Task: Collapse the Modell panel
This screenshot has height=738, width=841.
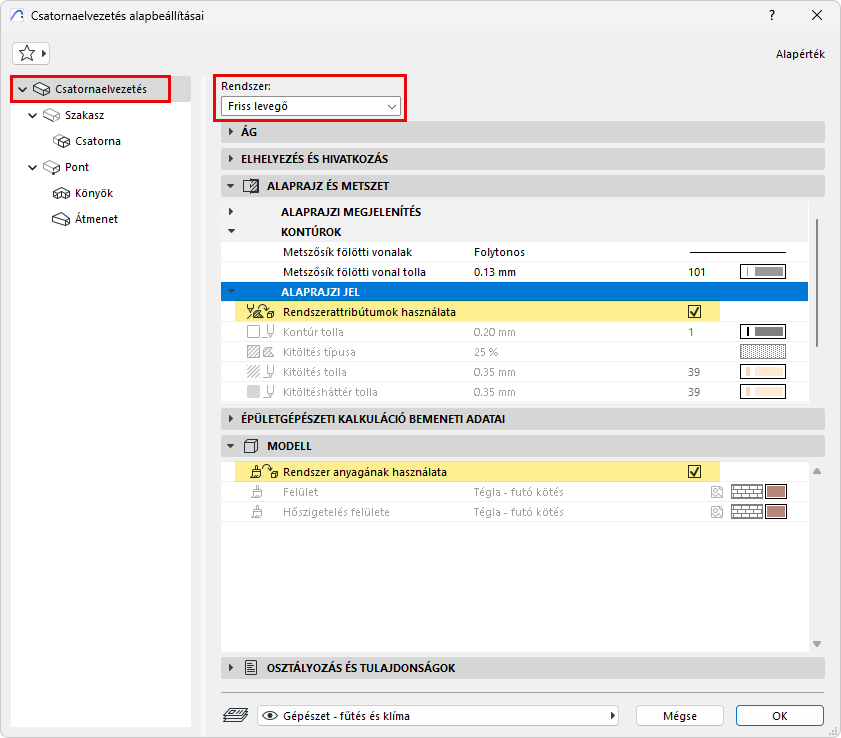Action: click(231, 446)
